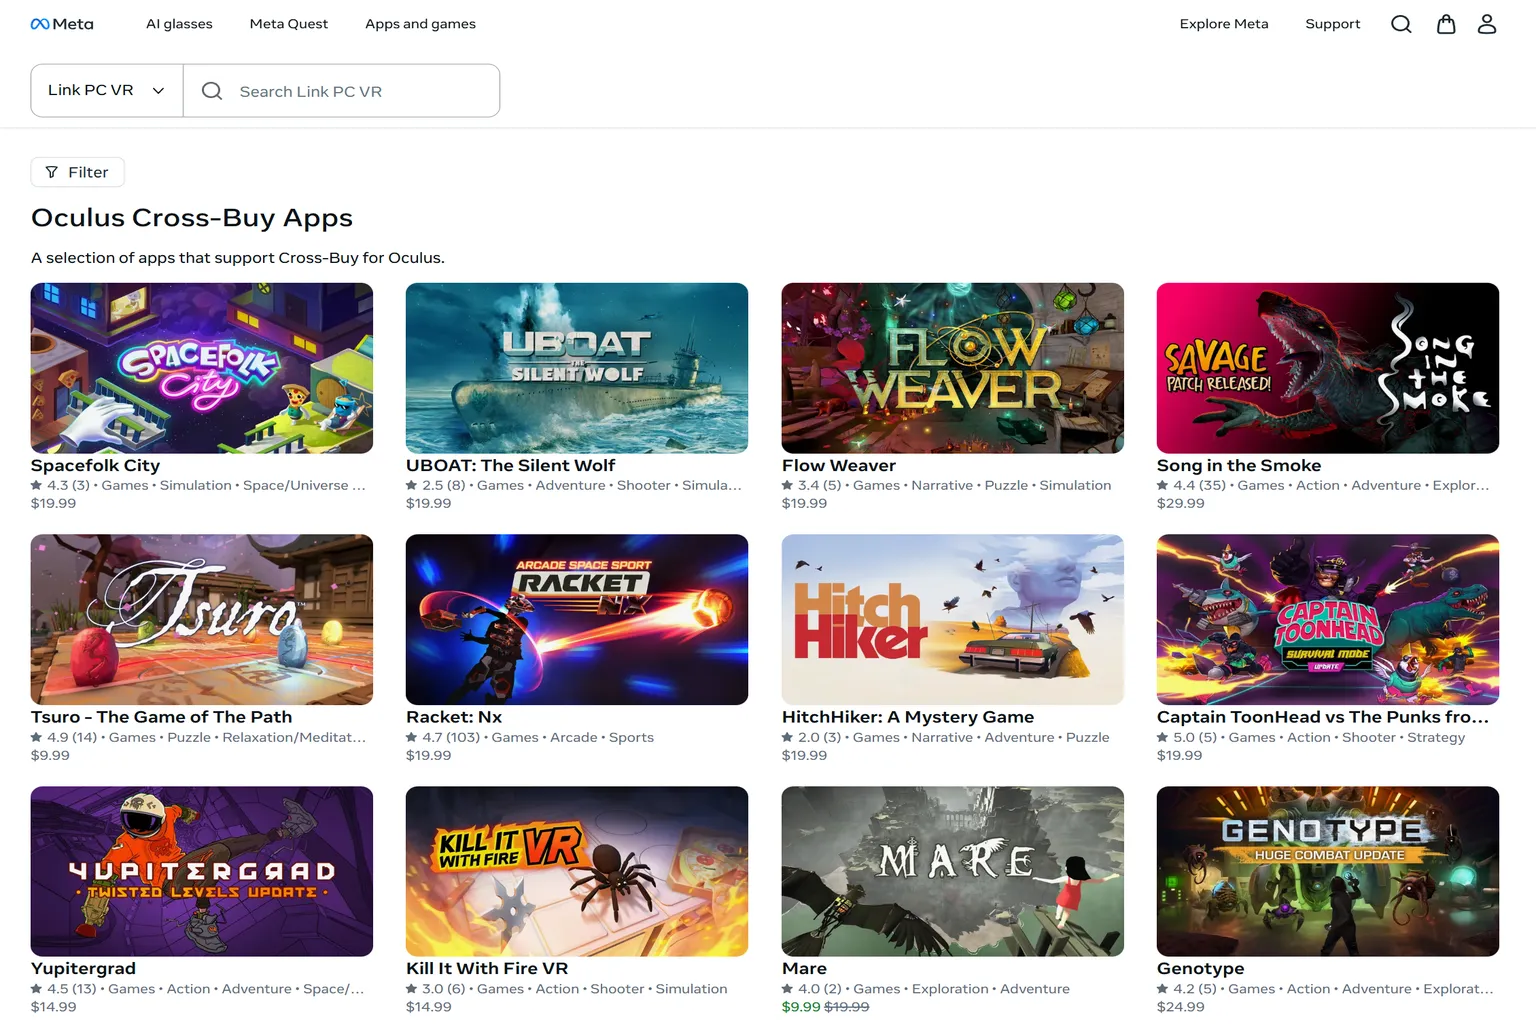Click Racket: Nx rating 4.7 (103)
The width and height of the screenshot is (1536, 1024).
pos(443,737)
